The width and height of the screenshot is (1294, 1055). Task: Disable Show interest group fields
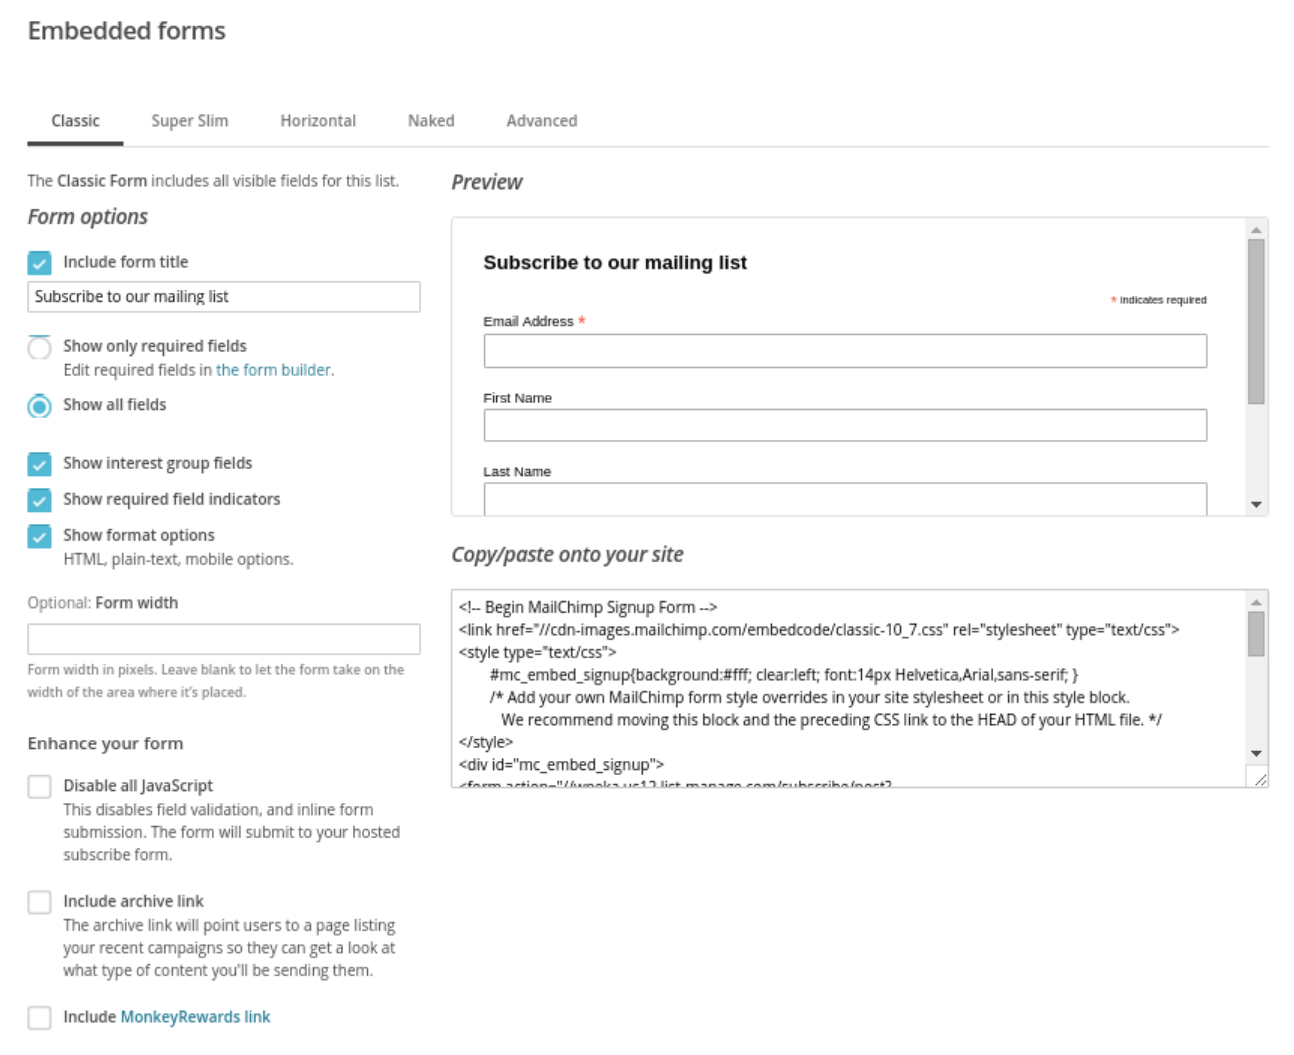pyautogui.click(x=39, y=463)
